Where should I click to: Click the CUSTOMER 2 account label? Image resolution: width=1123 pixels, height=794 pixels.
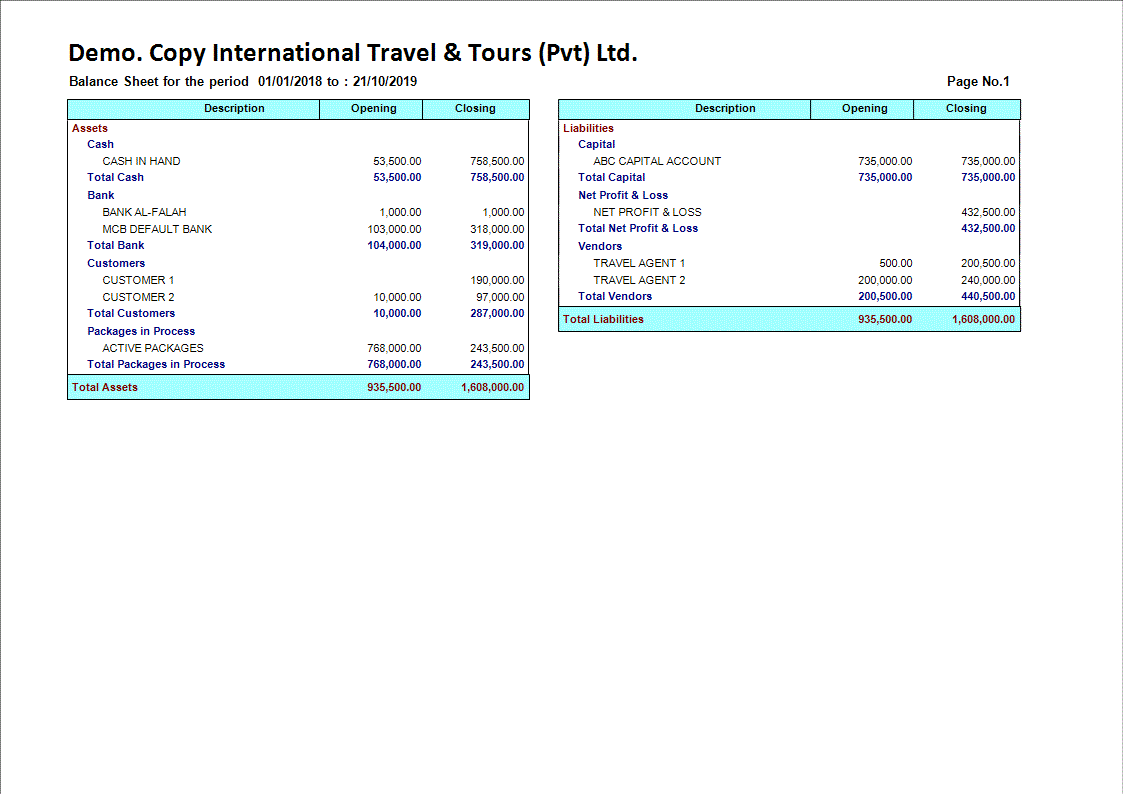coord(138,297)
